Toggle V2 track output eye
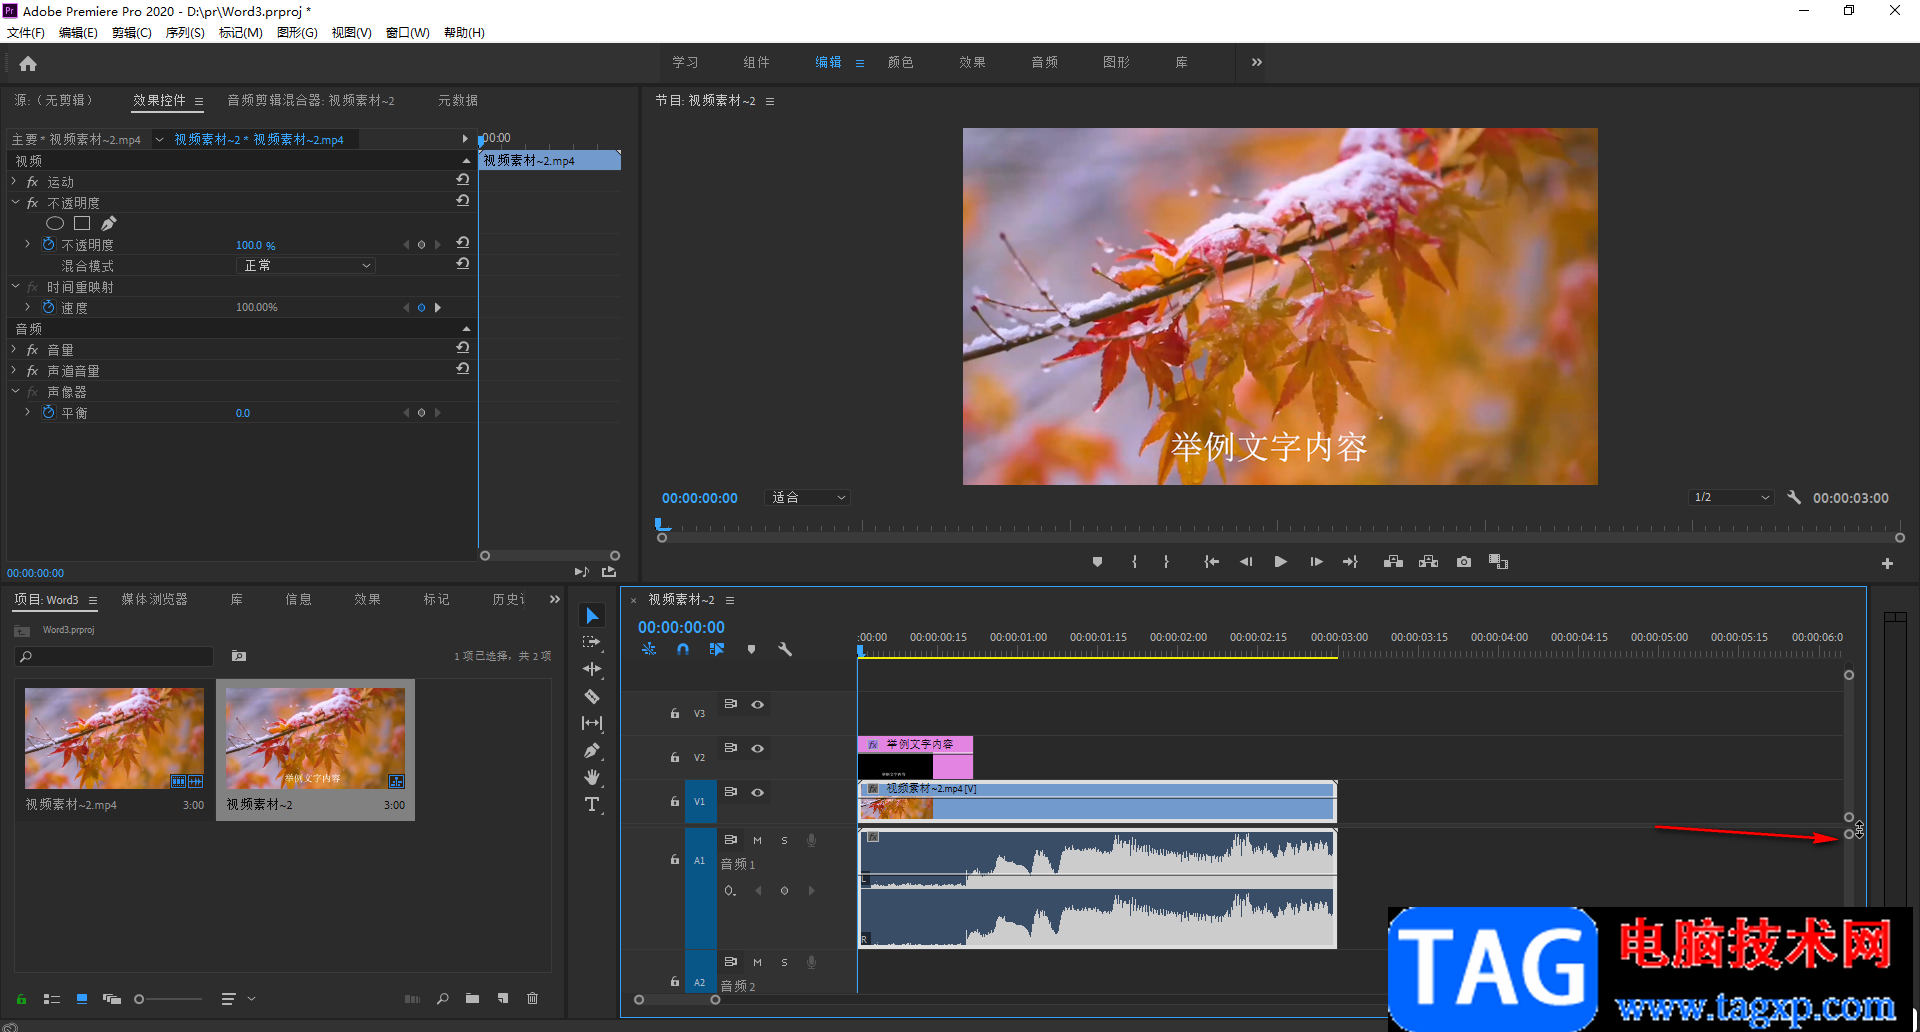Viewport: 1920px width, 1032px height. [x=758, y=748]
